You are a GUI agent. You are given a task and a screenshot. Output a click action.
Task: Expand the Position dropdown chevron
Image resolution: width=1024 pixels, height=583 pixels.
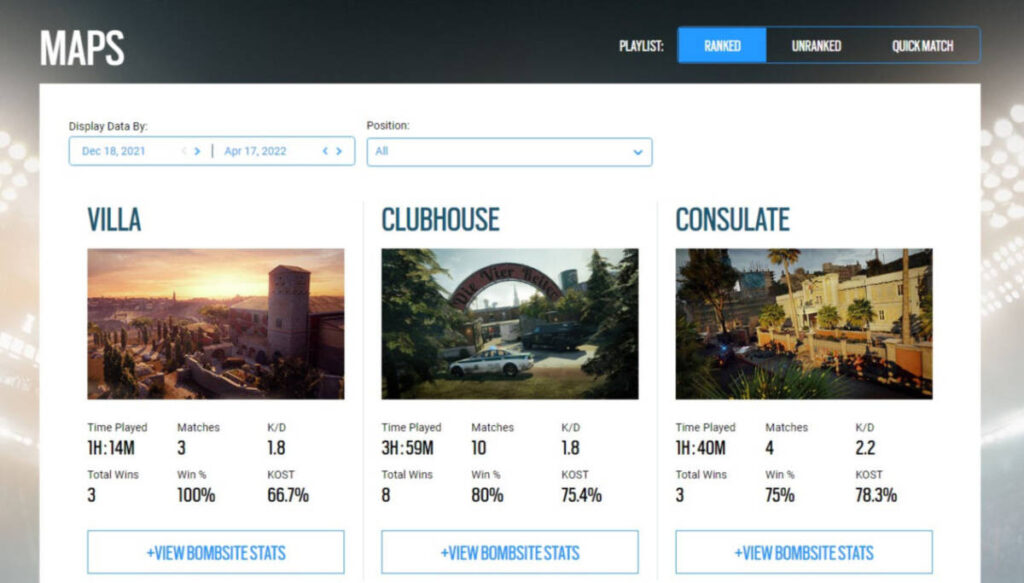tap(637, 152)
